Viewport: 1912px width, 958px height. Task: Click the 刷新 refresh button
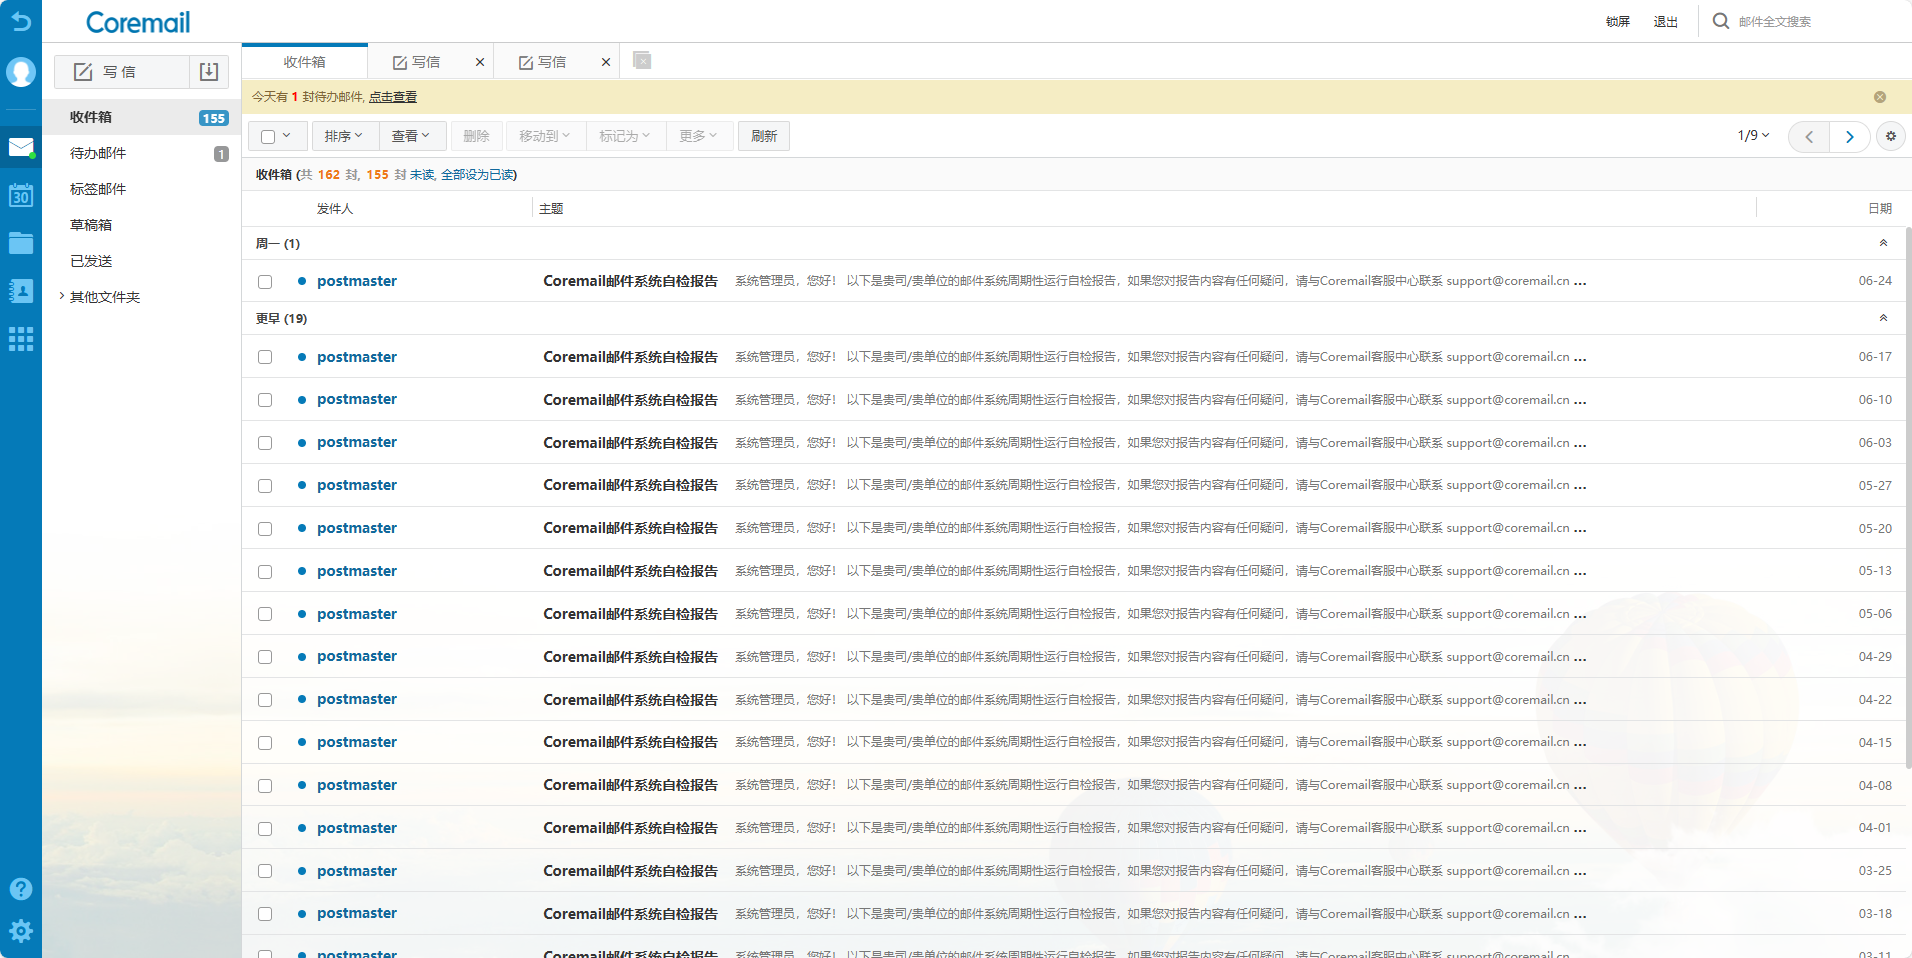(764, 136)
